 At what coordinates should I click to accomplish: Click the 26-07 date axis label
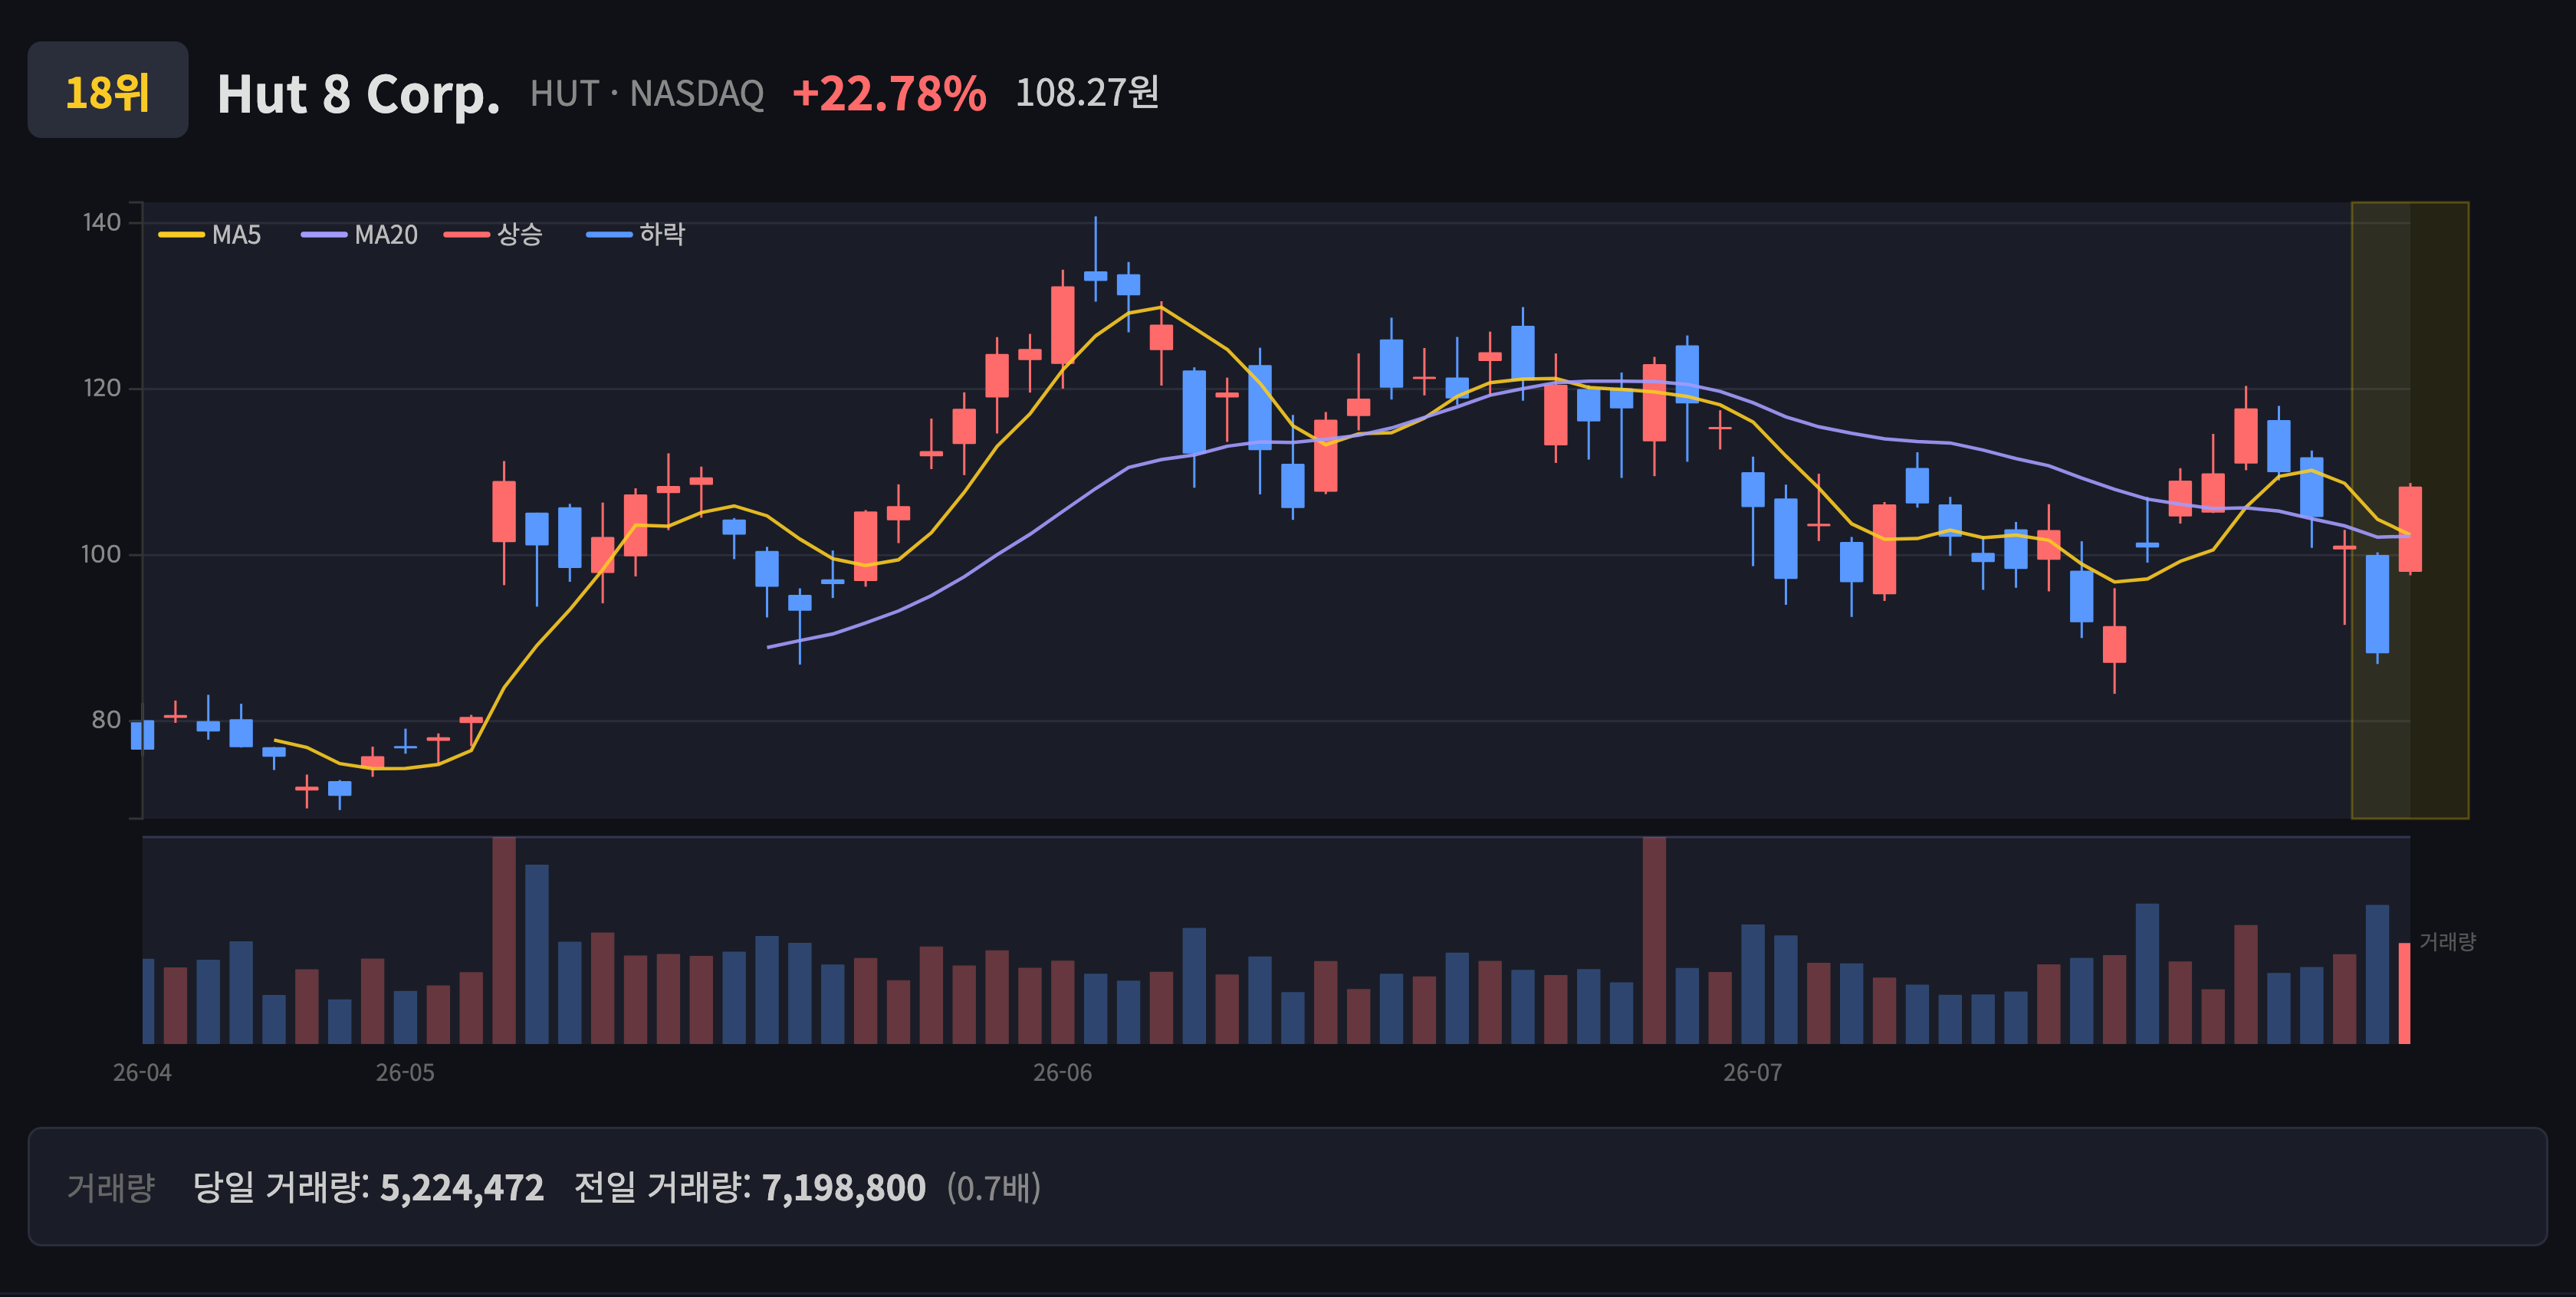[x=1752, y=1073]
